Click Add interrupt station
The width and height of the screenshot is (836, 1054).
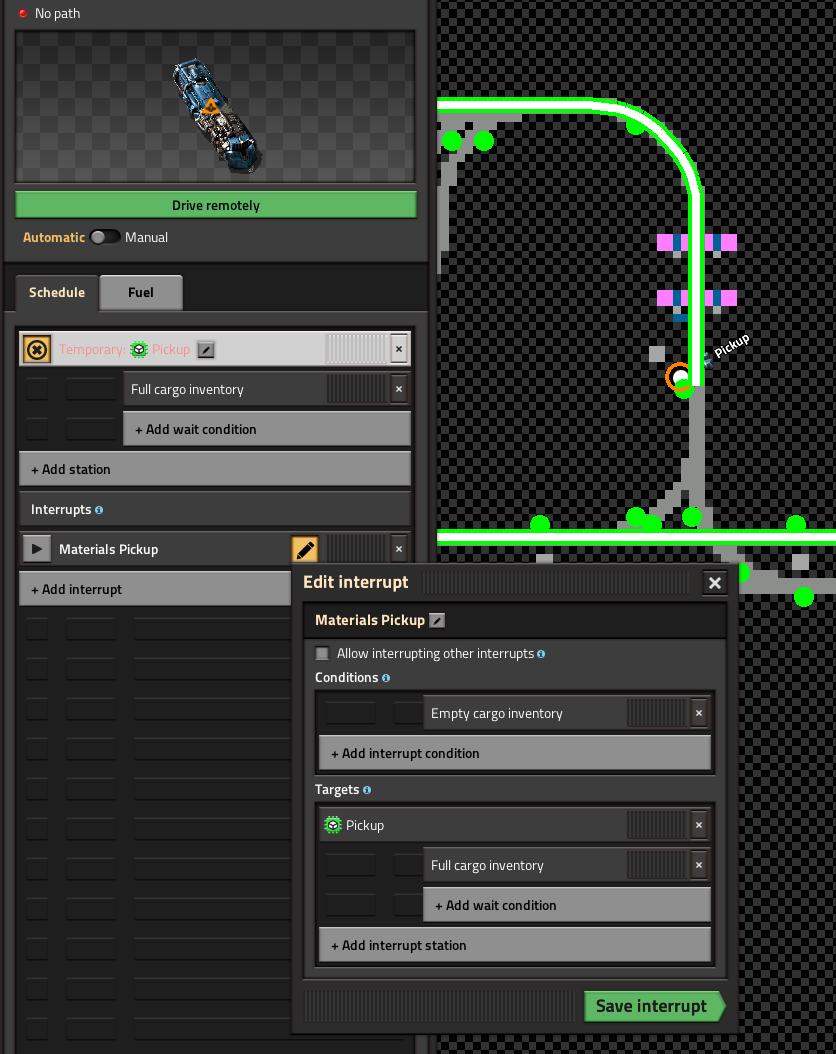click(x=515, y=945)
